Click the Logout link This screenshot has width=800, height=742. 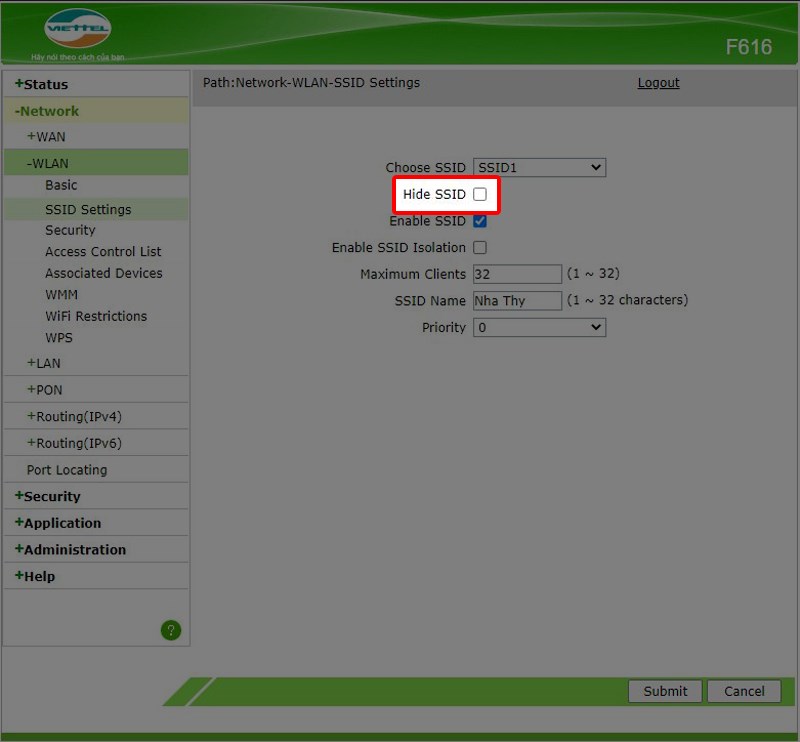(658, 83)
